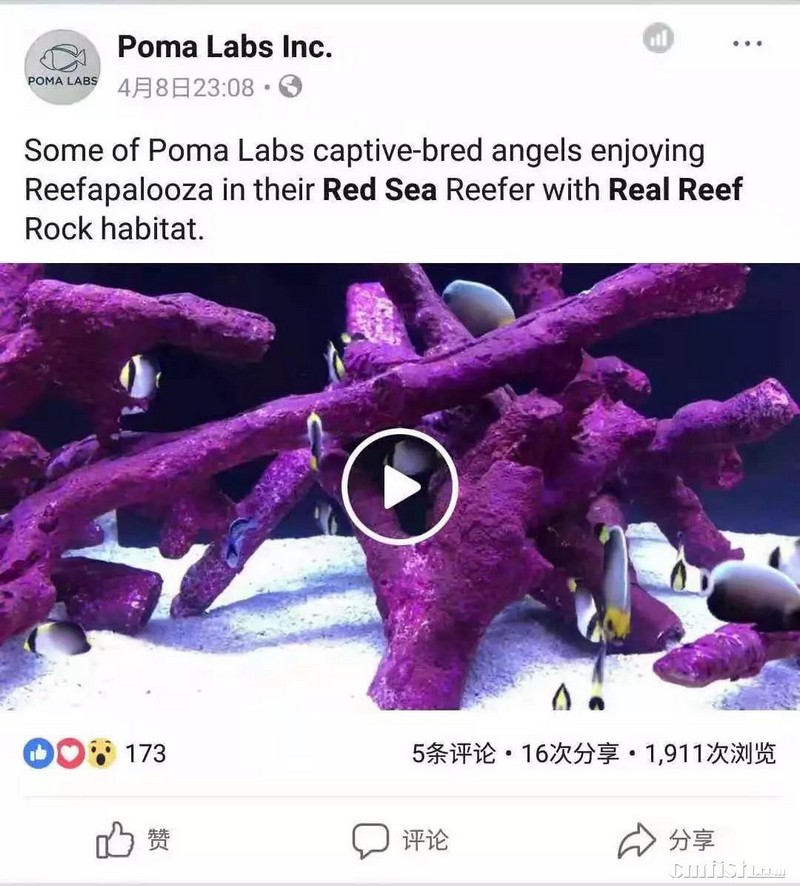Open the 16次分享 shares count
Image resolution: width=800 pixels, height=886 pixels.
(x=570, y=754)
